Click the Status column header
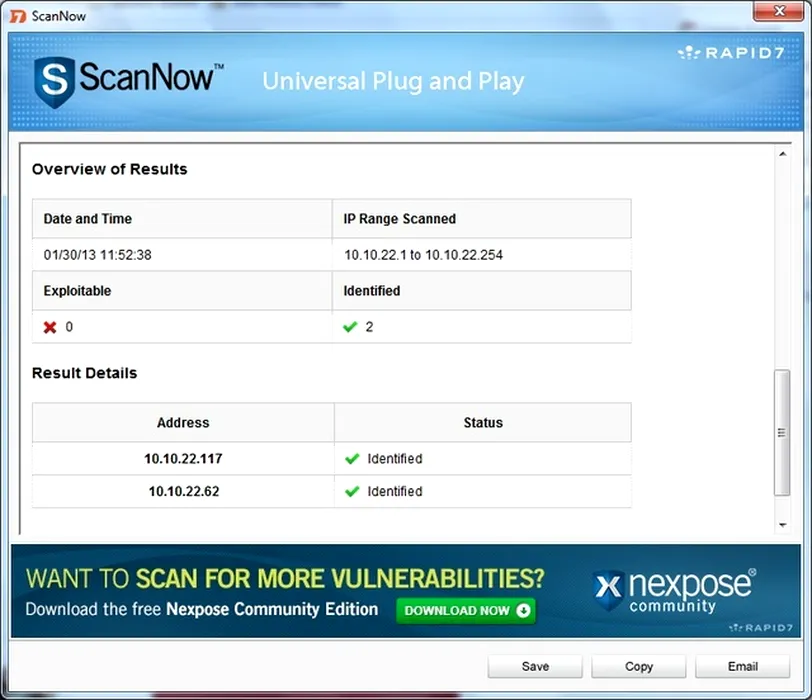The image size is (812, 700). (x=482, y=423)
